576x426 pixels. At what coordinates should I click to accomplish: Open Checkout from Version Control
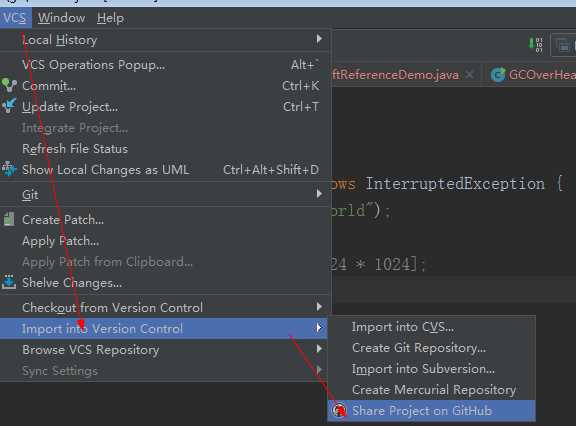tap(165, 307)
